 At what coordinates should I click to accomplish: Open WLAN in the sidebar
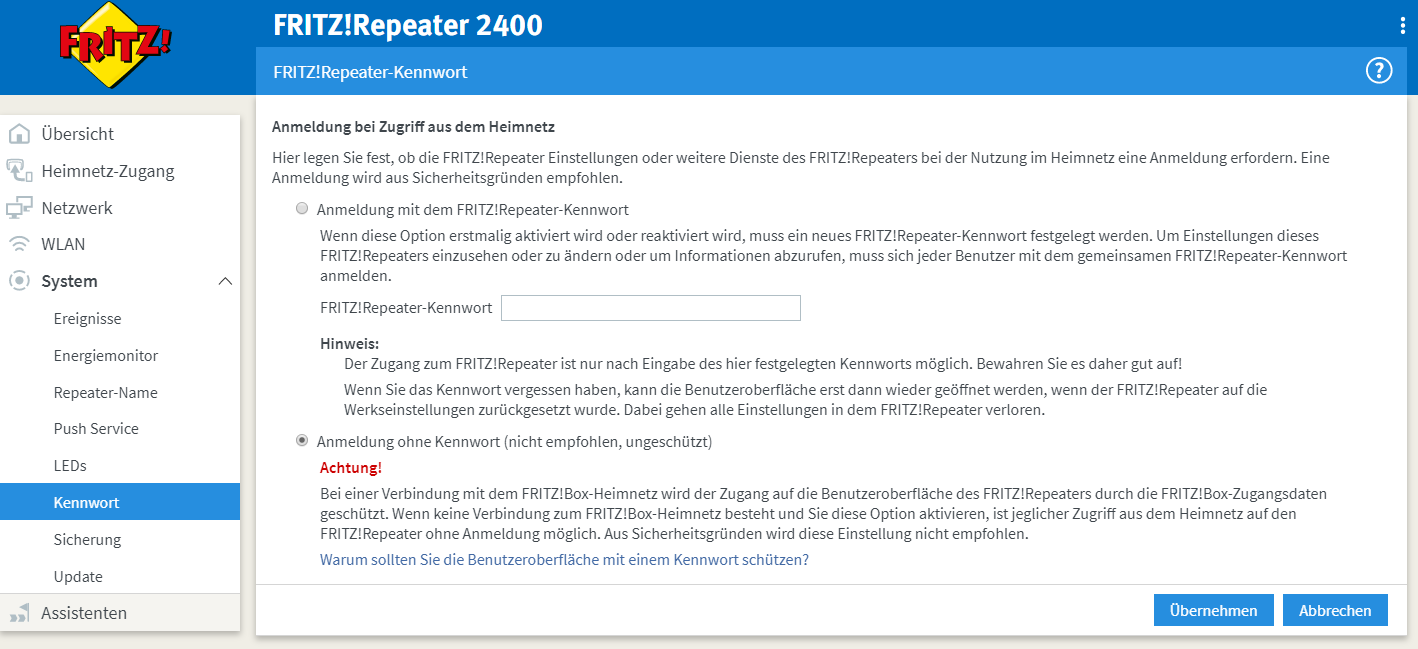tap(63, 244)
